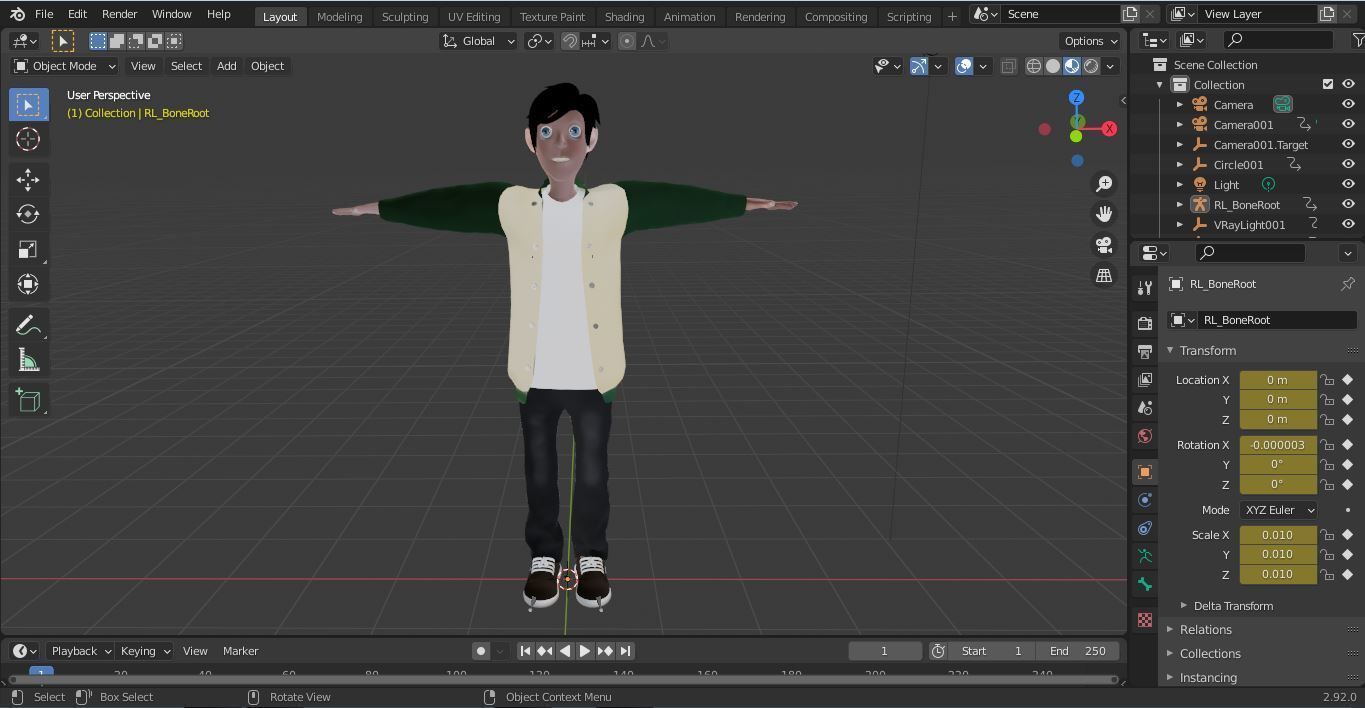Jump to the end frame

(x=625, y=651)
